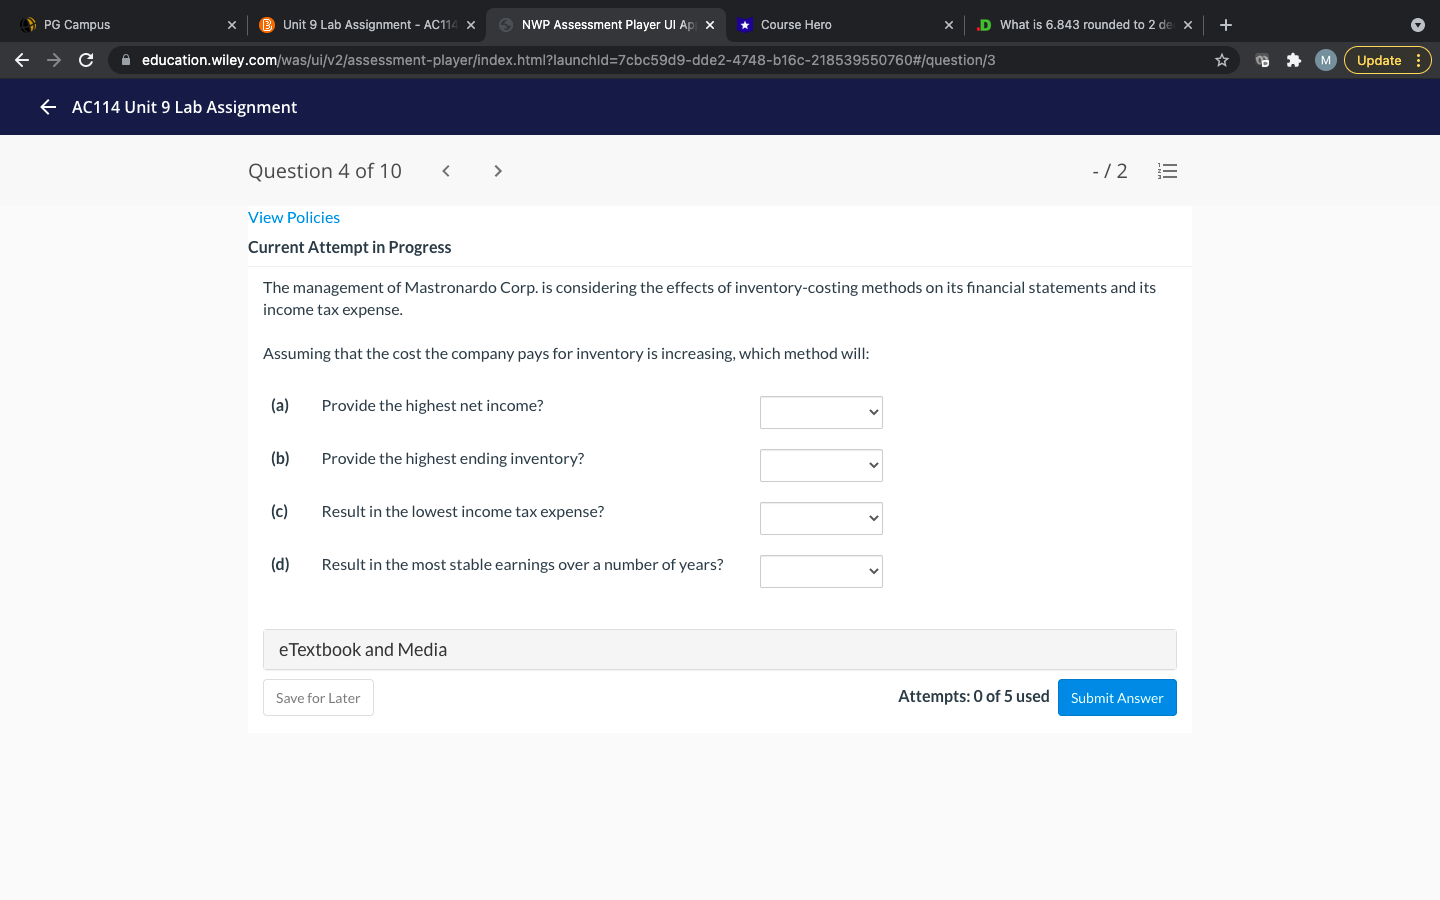Click the View Policies link
Screen dimensions: 1440x900
tap(294, 218)
